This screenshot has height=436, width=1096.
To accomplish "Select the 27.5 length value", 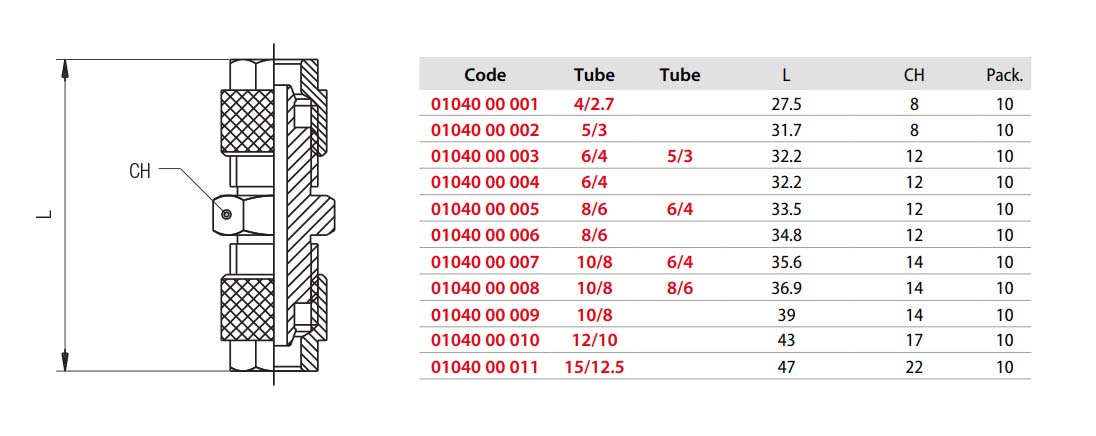I will [786, 105].
